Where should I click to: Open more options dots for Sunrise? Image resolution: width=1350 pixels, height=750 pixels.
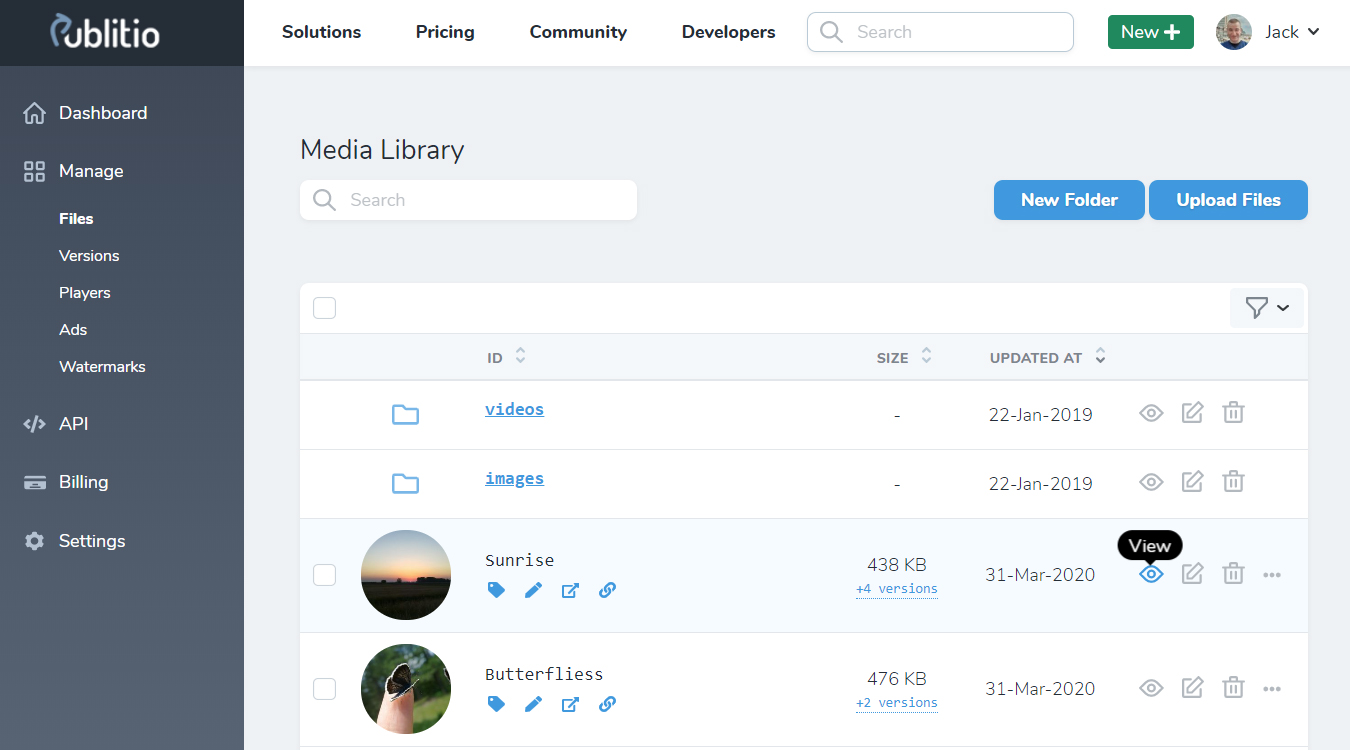[1272, 575]
